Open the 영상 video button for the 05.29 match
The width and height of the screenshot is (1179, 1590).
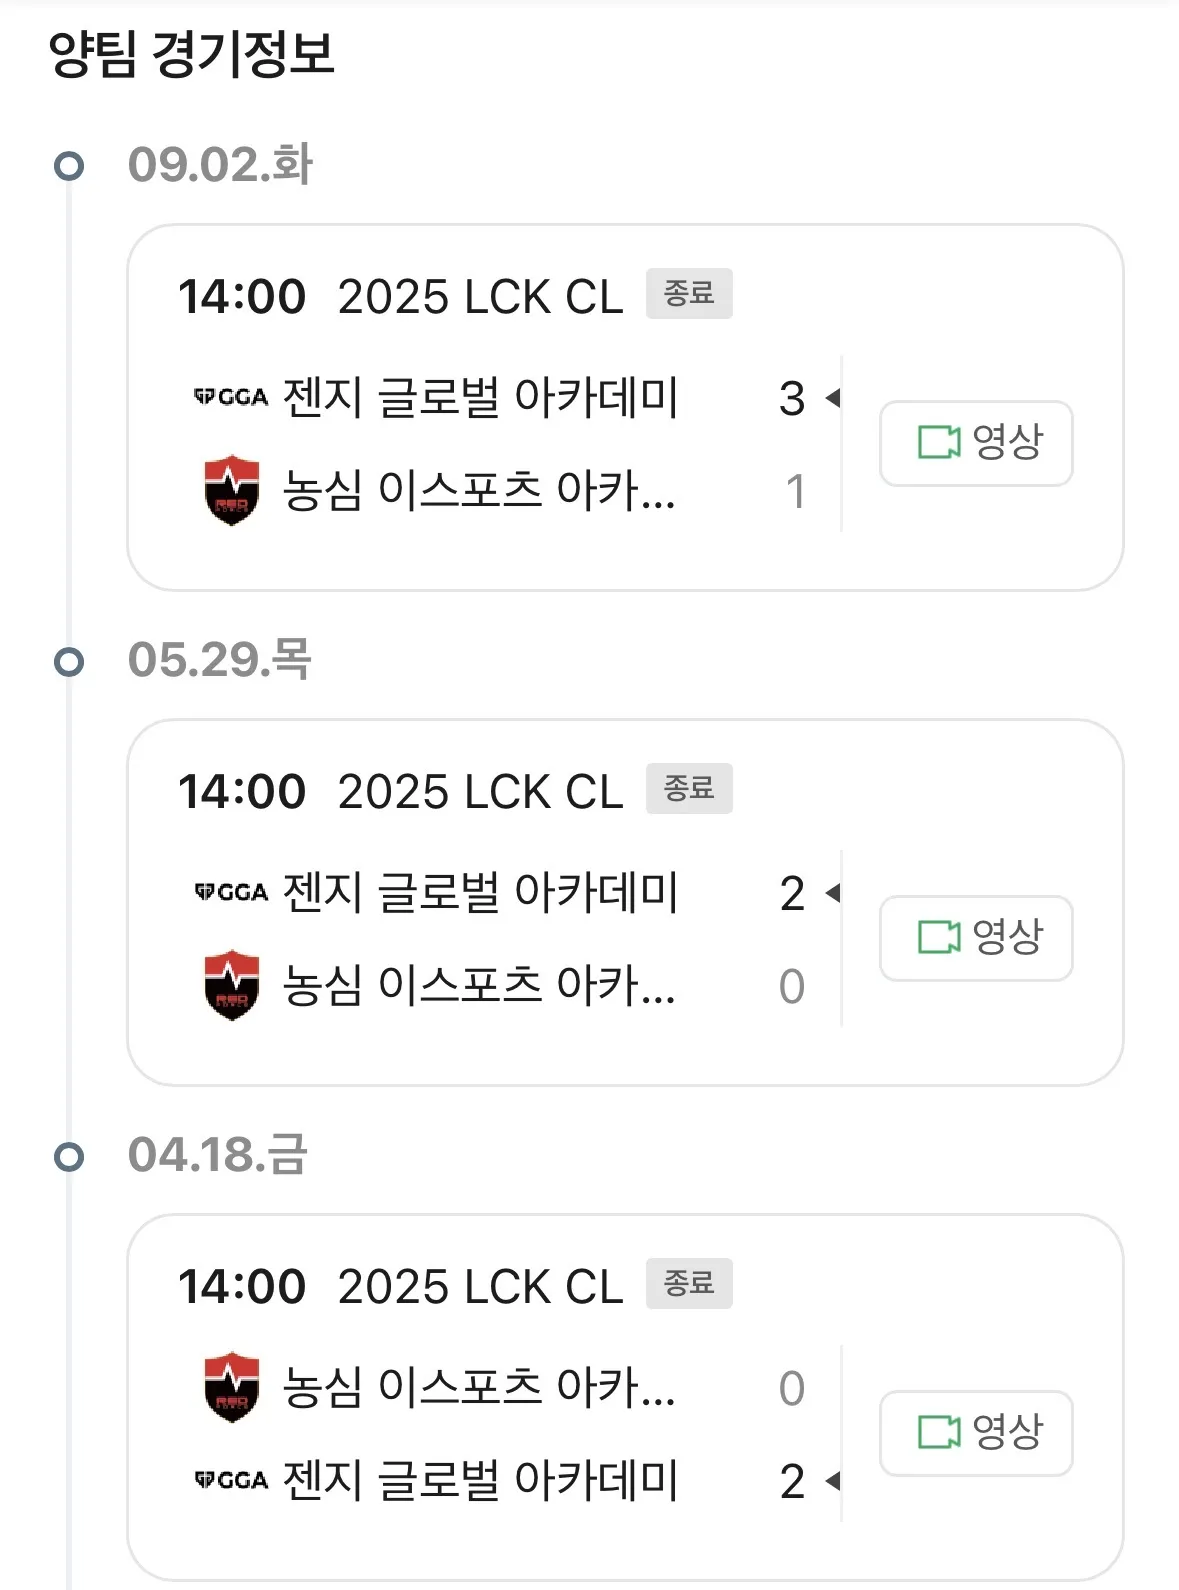click(976, 938)
